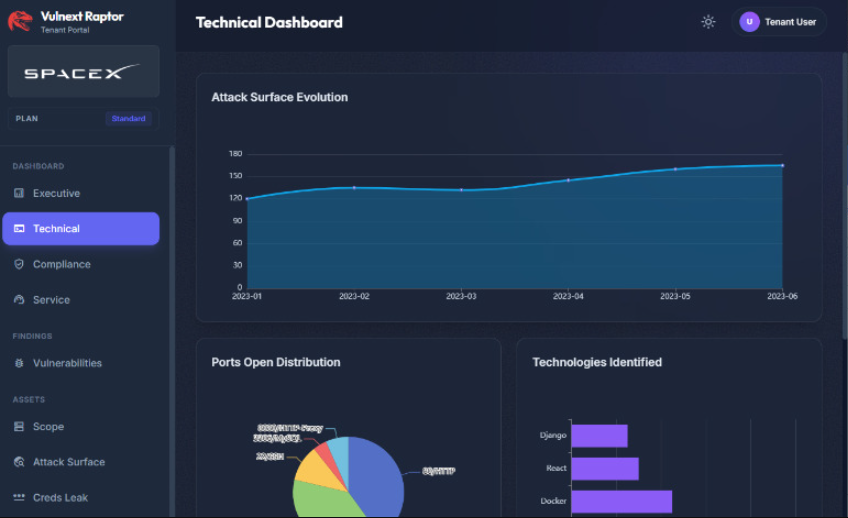
Task: Click the Executive dashboard chart icon
Action: [19, 193]
